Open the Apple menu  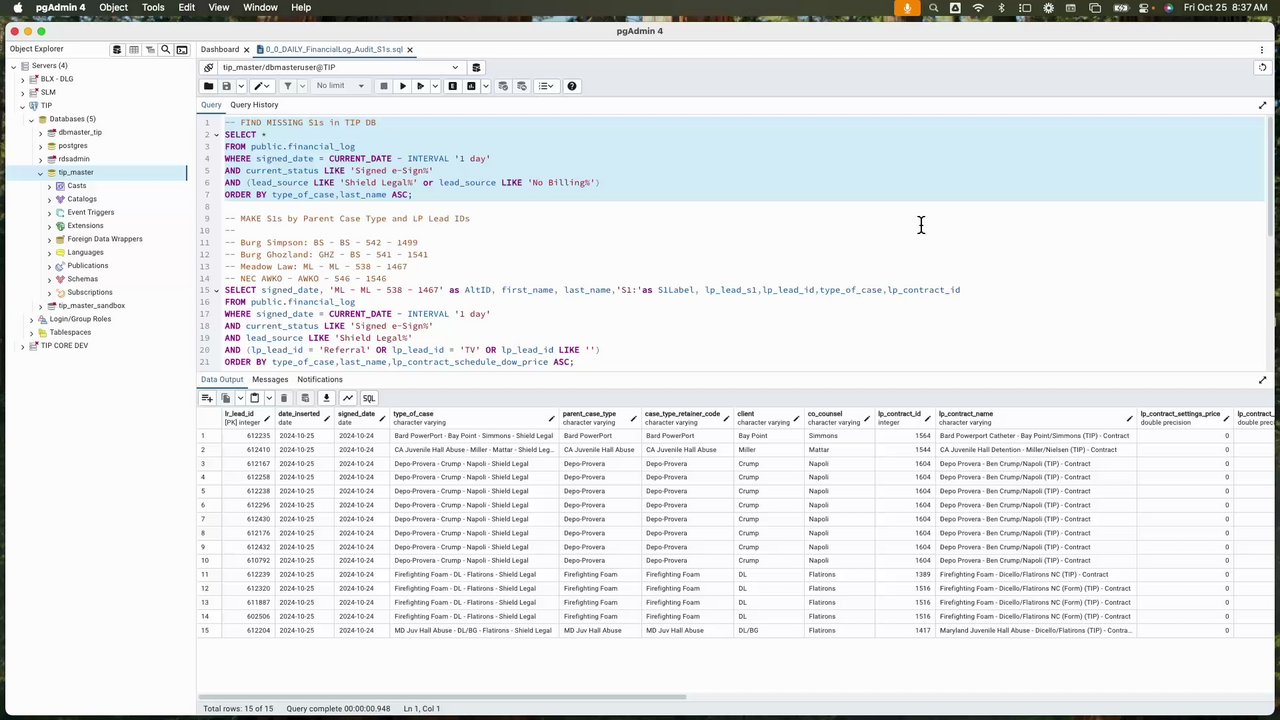17,7
